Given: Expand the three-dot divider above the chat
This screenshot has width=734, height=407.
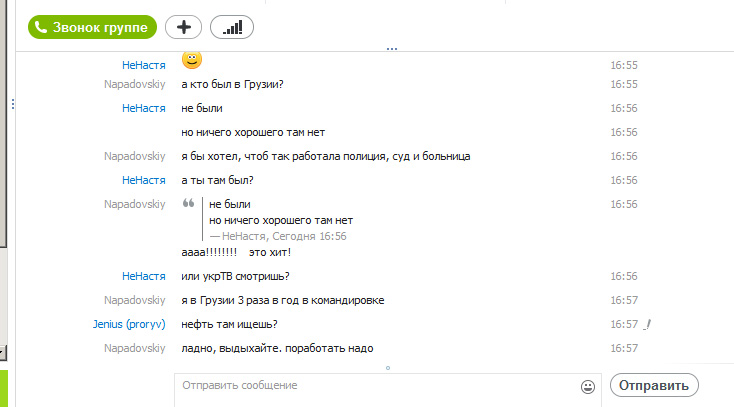Looking at the screenshot, I should coord(392,49).
